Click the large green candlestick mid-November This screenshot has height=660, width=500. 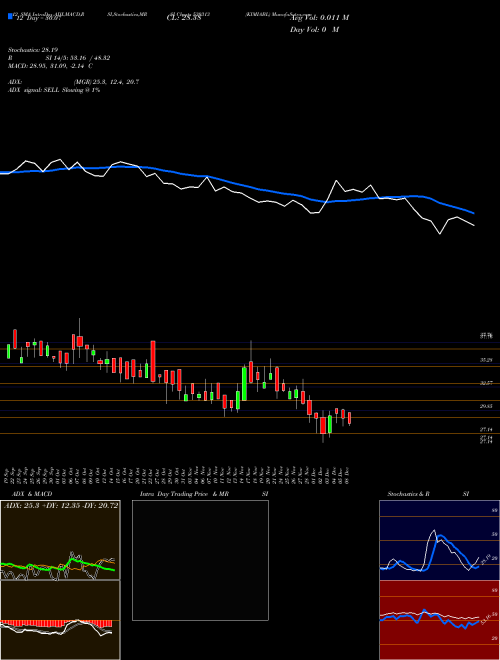(244, 384)
